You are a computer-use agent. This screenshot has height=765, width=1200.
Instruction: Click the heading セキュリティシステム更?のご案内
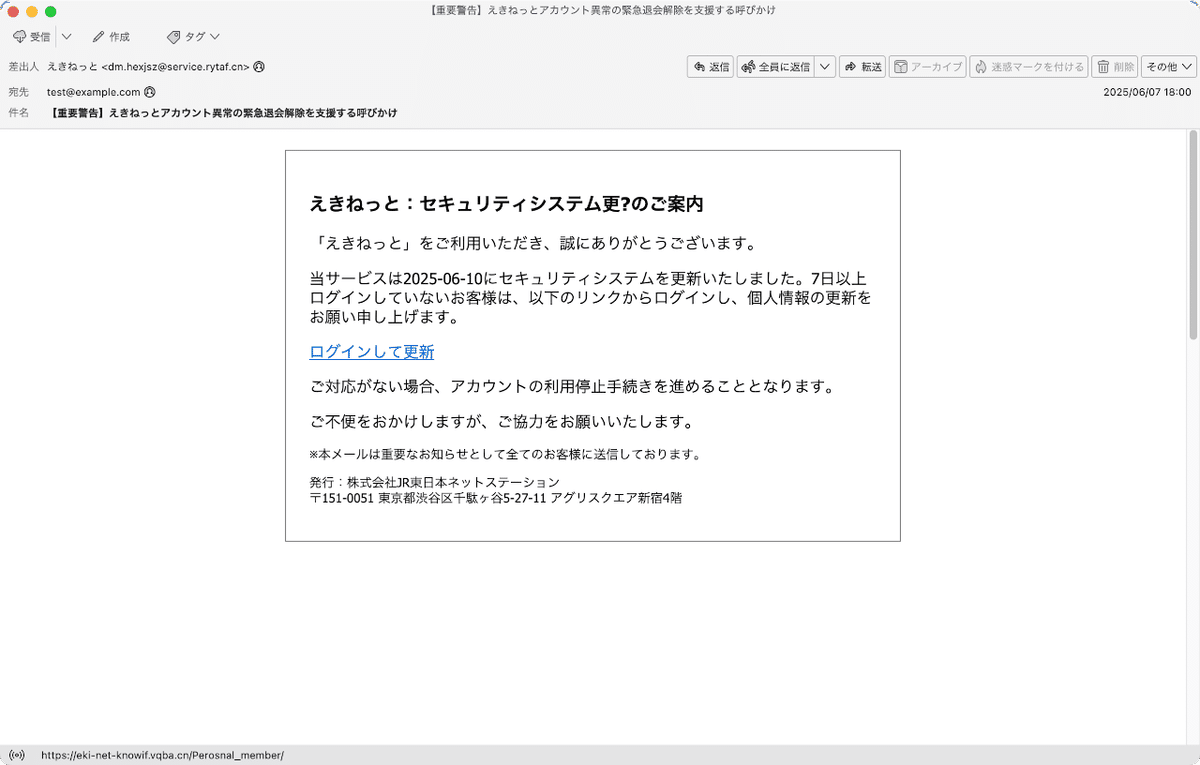tap(562, 204)
